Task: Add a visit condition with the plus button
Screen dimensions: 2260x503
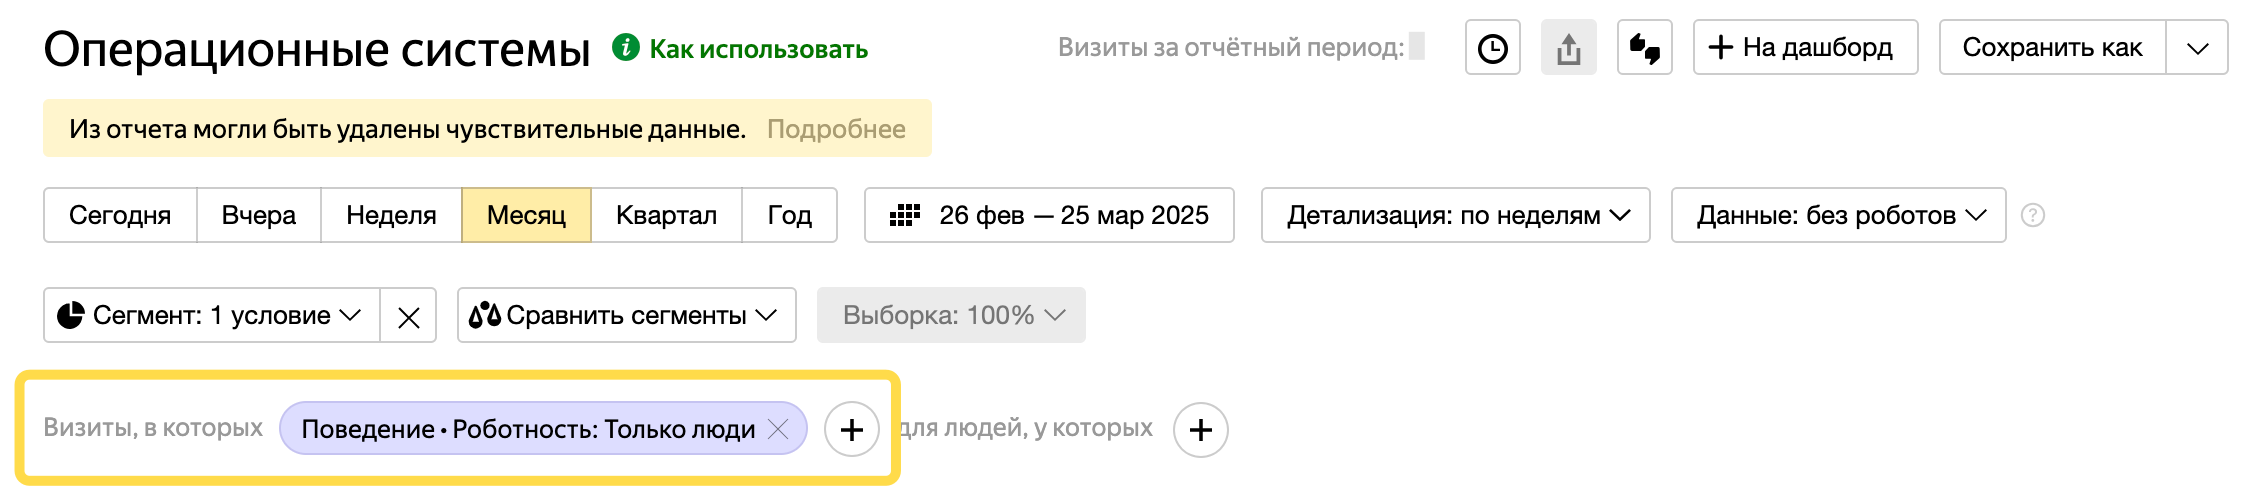Action: (x=851, y=430)
